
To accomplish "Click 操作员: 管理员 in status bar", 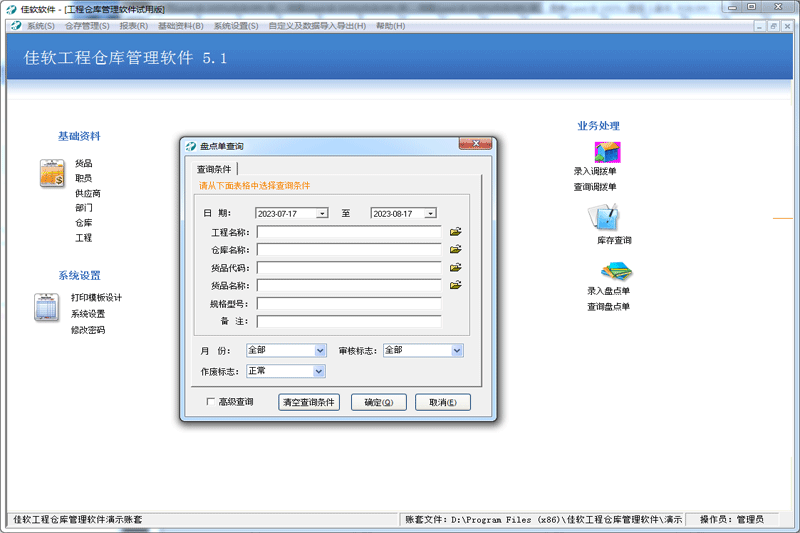I will coord(732,520).
